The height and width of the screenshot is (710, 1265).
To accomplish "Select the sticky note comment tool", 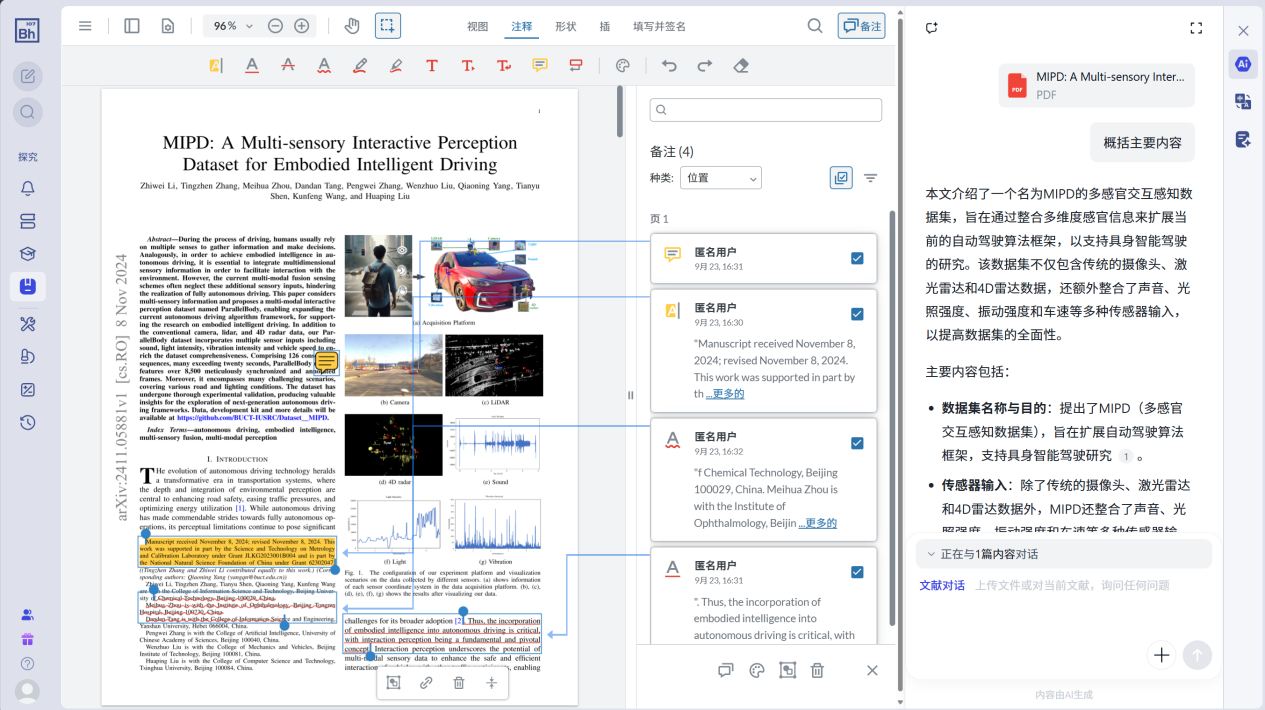I will [x=540, y=66].
